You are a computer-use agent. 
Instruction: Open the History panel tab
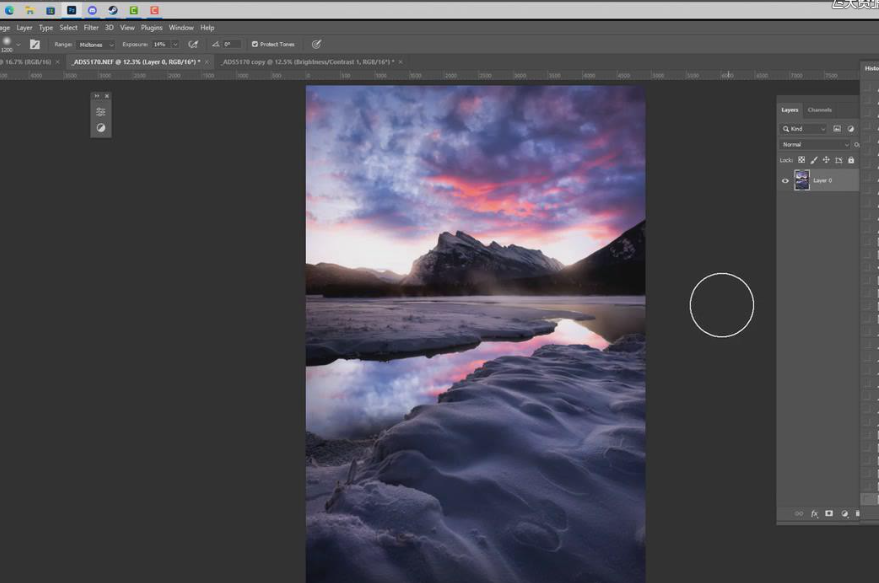coord(871,68)
